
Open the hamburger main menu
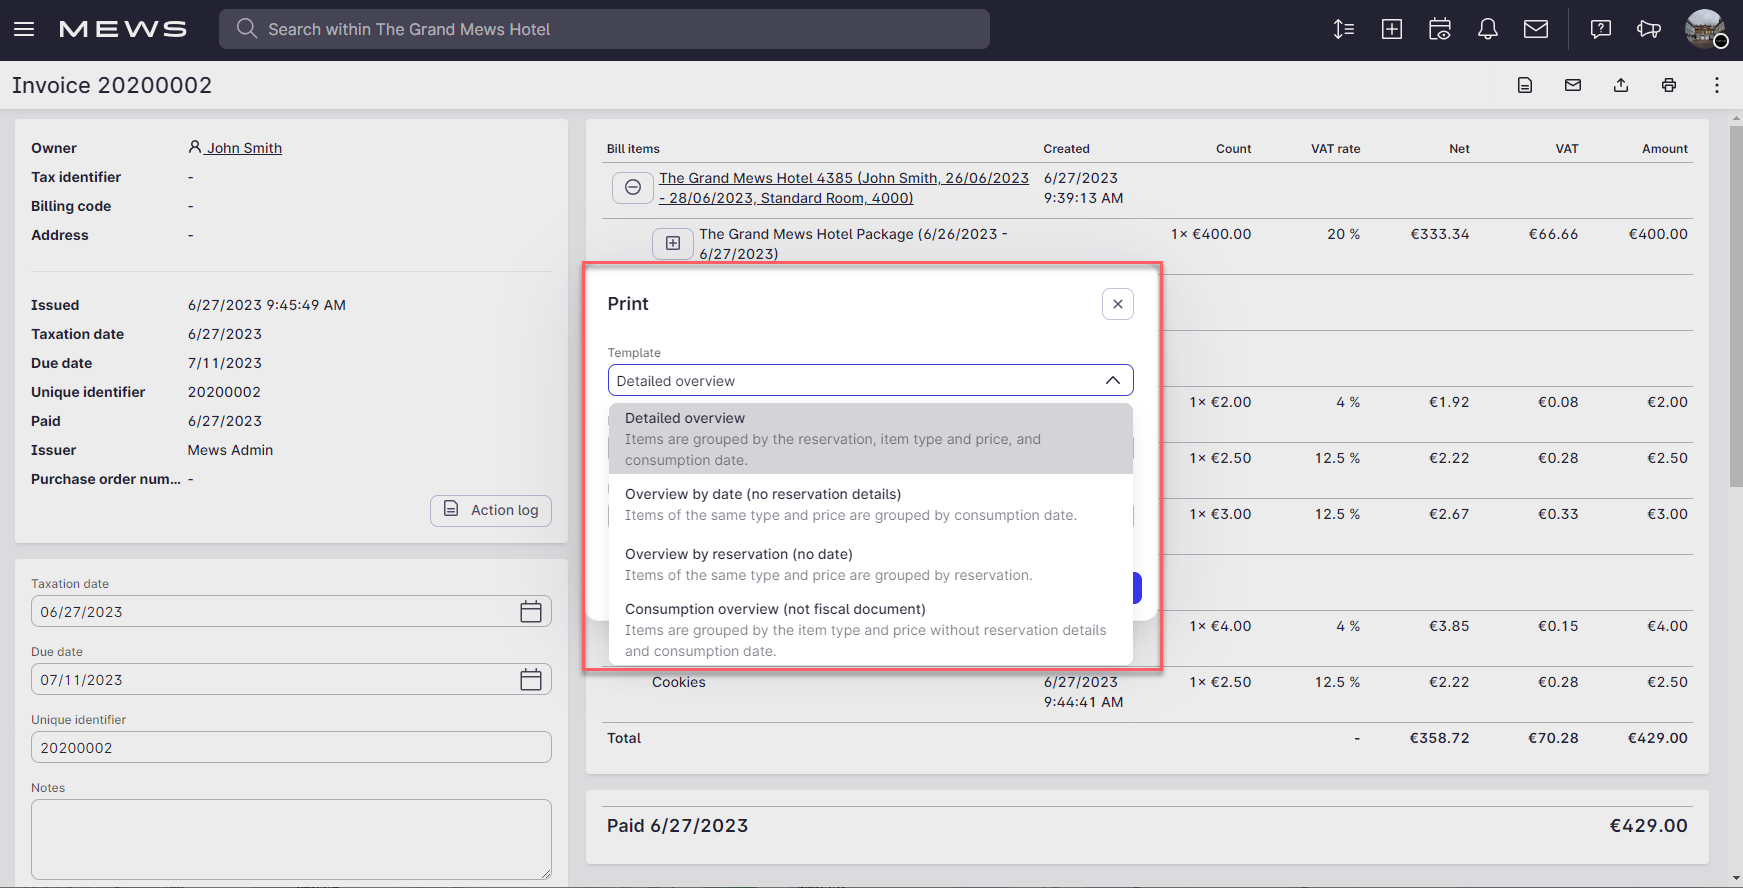pyautogui.click(x=24, y=29)
